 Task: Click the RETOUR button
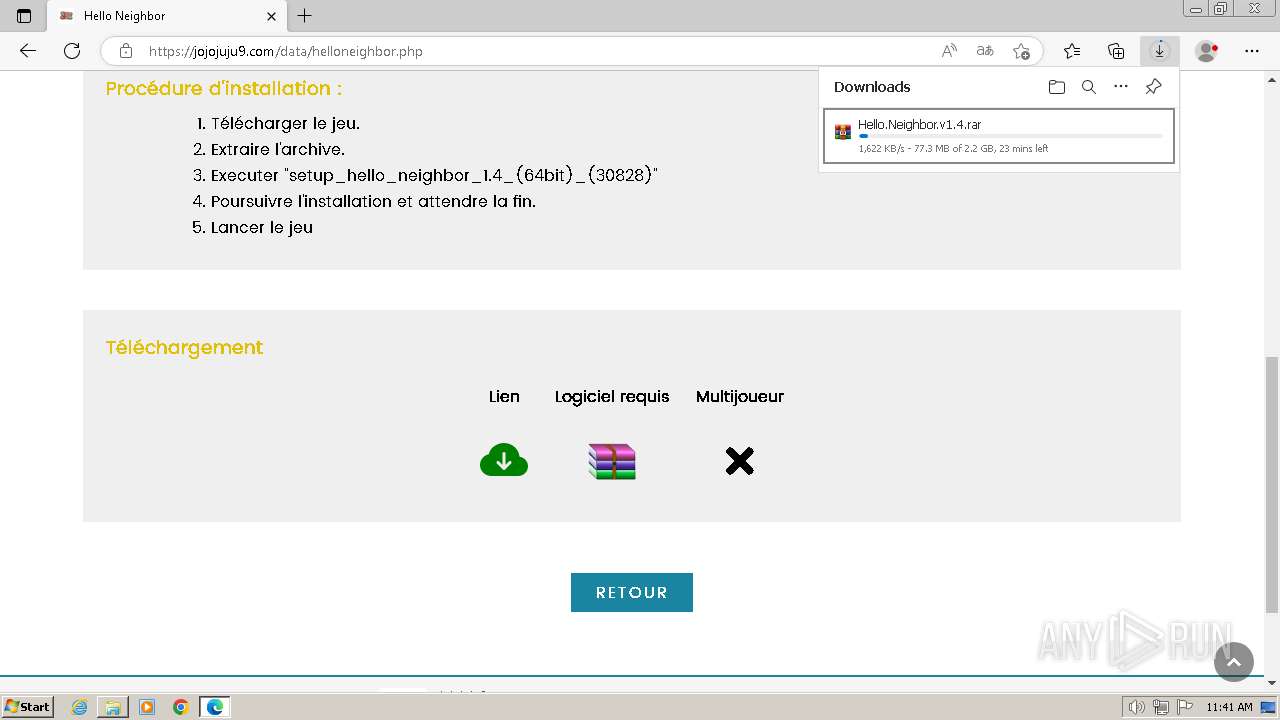click(632, 592)
